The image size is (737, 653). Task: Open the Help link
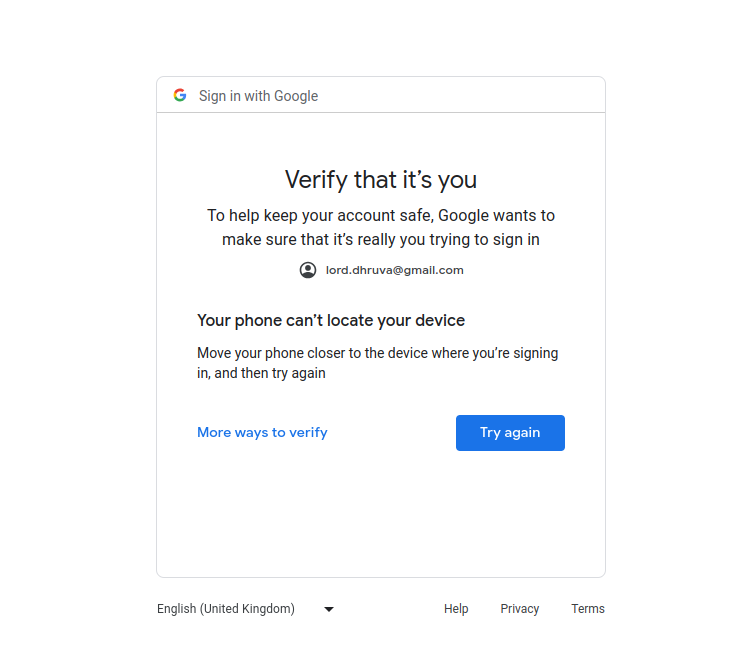click(x=456, y=609)
